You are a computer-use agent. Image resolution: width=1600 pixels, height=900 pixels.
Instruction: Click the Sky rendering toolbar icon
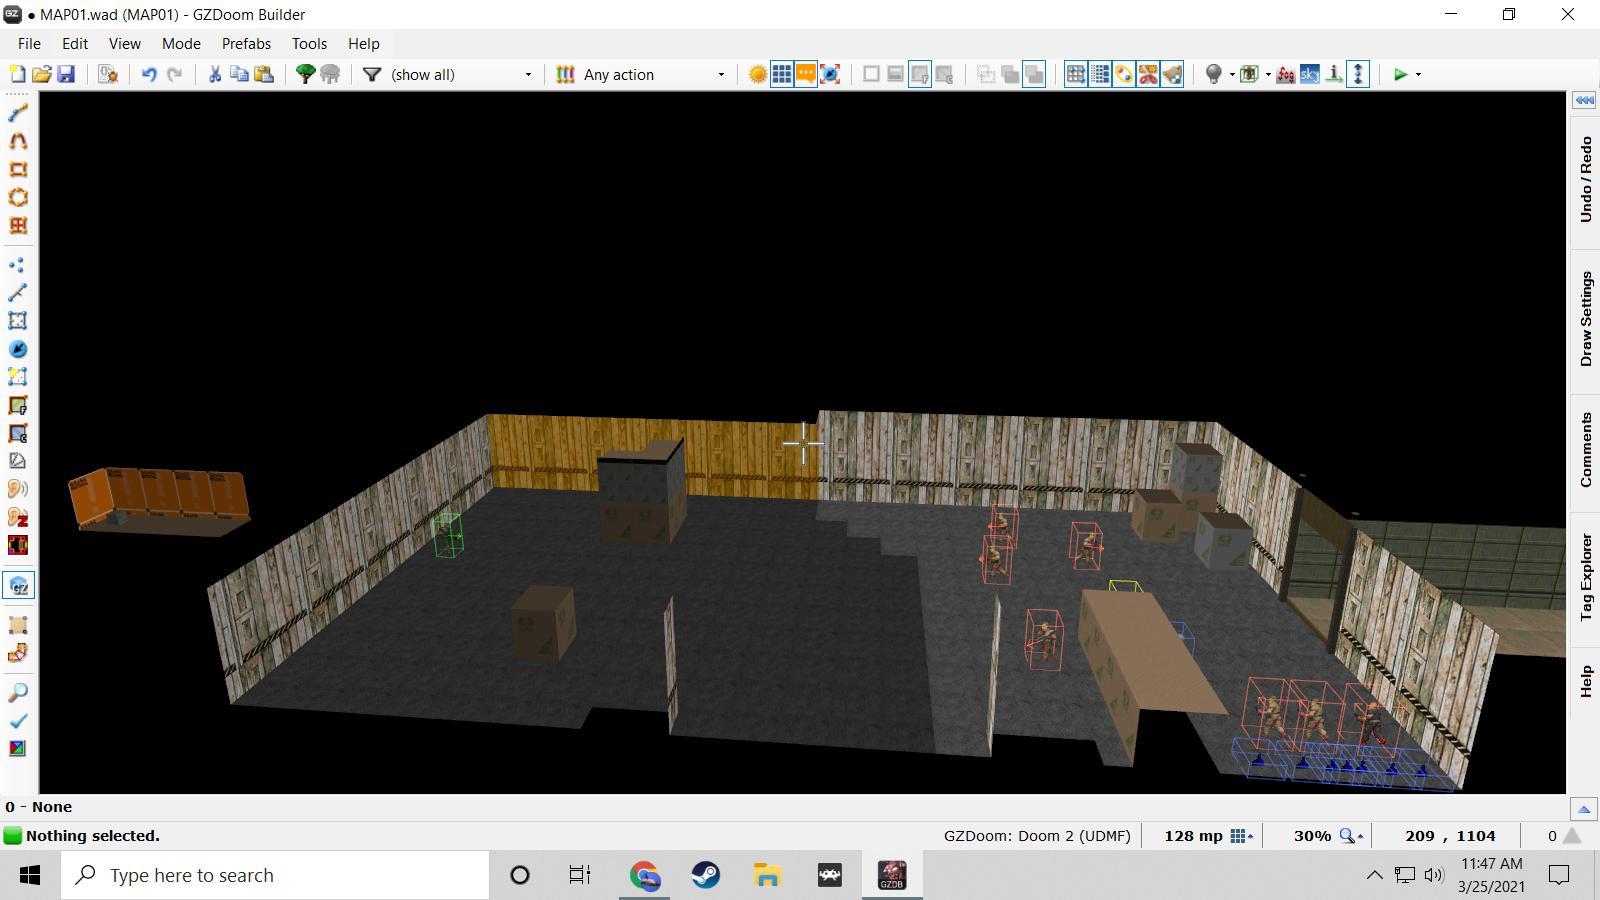pyautogui.click(x=1309, y=74)
